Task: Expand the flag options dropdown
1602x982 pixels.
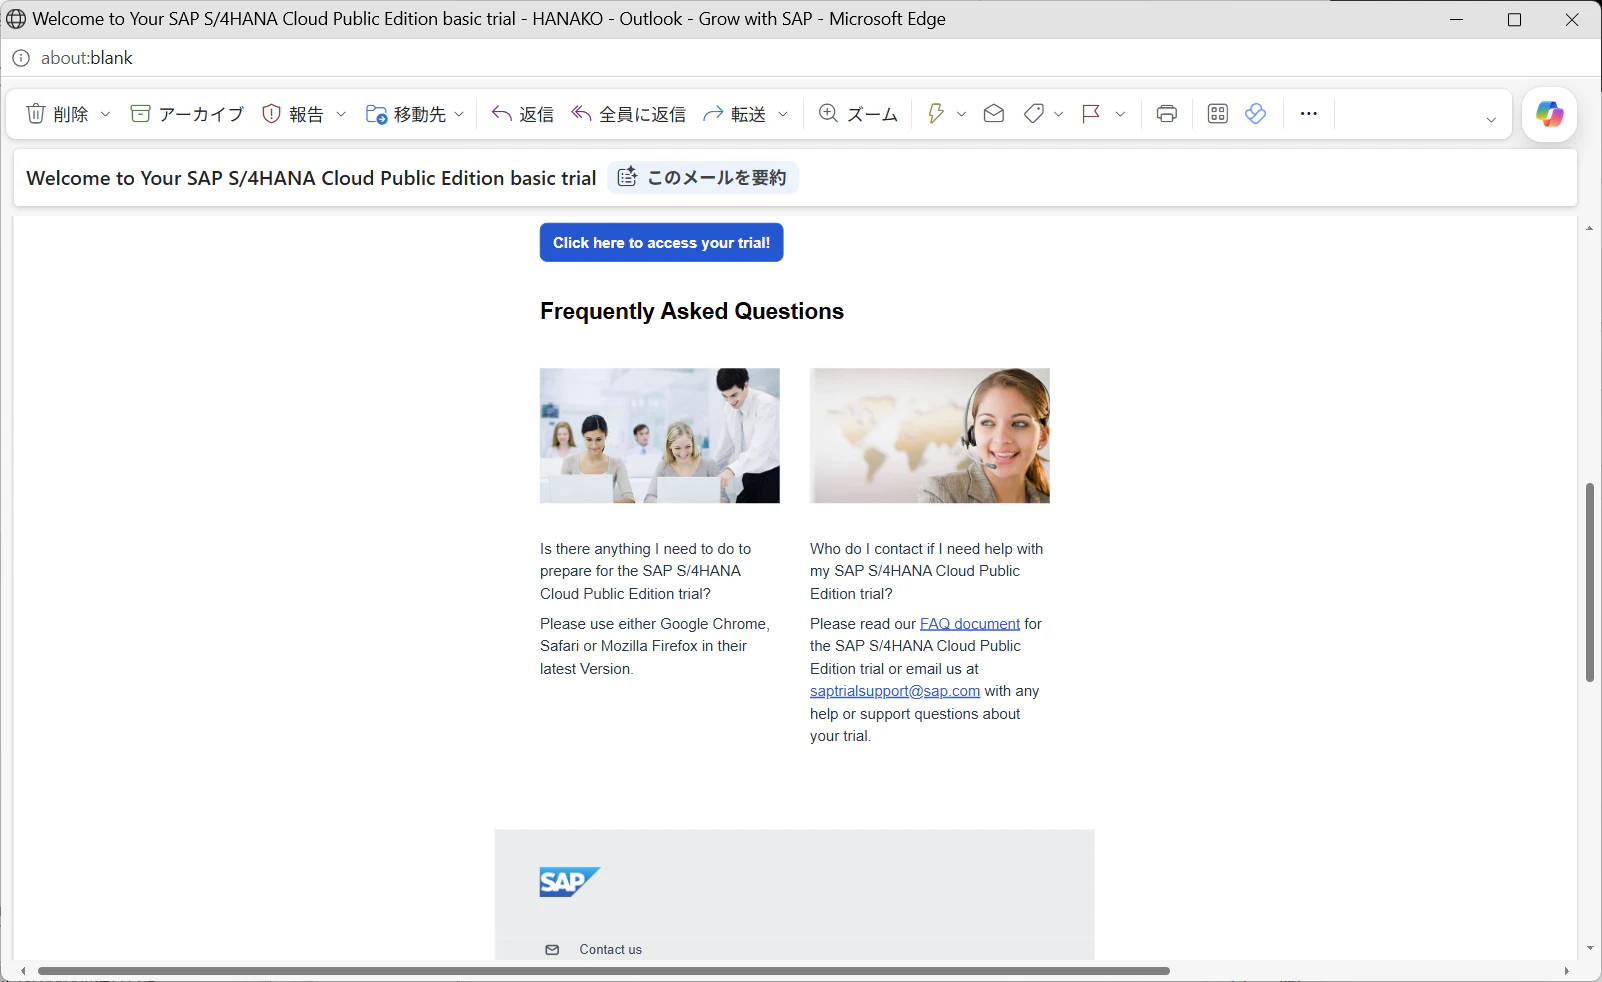Action: [x=1121, y=114]
